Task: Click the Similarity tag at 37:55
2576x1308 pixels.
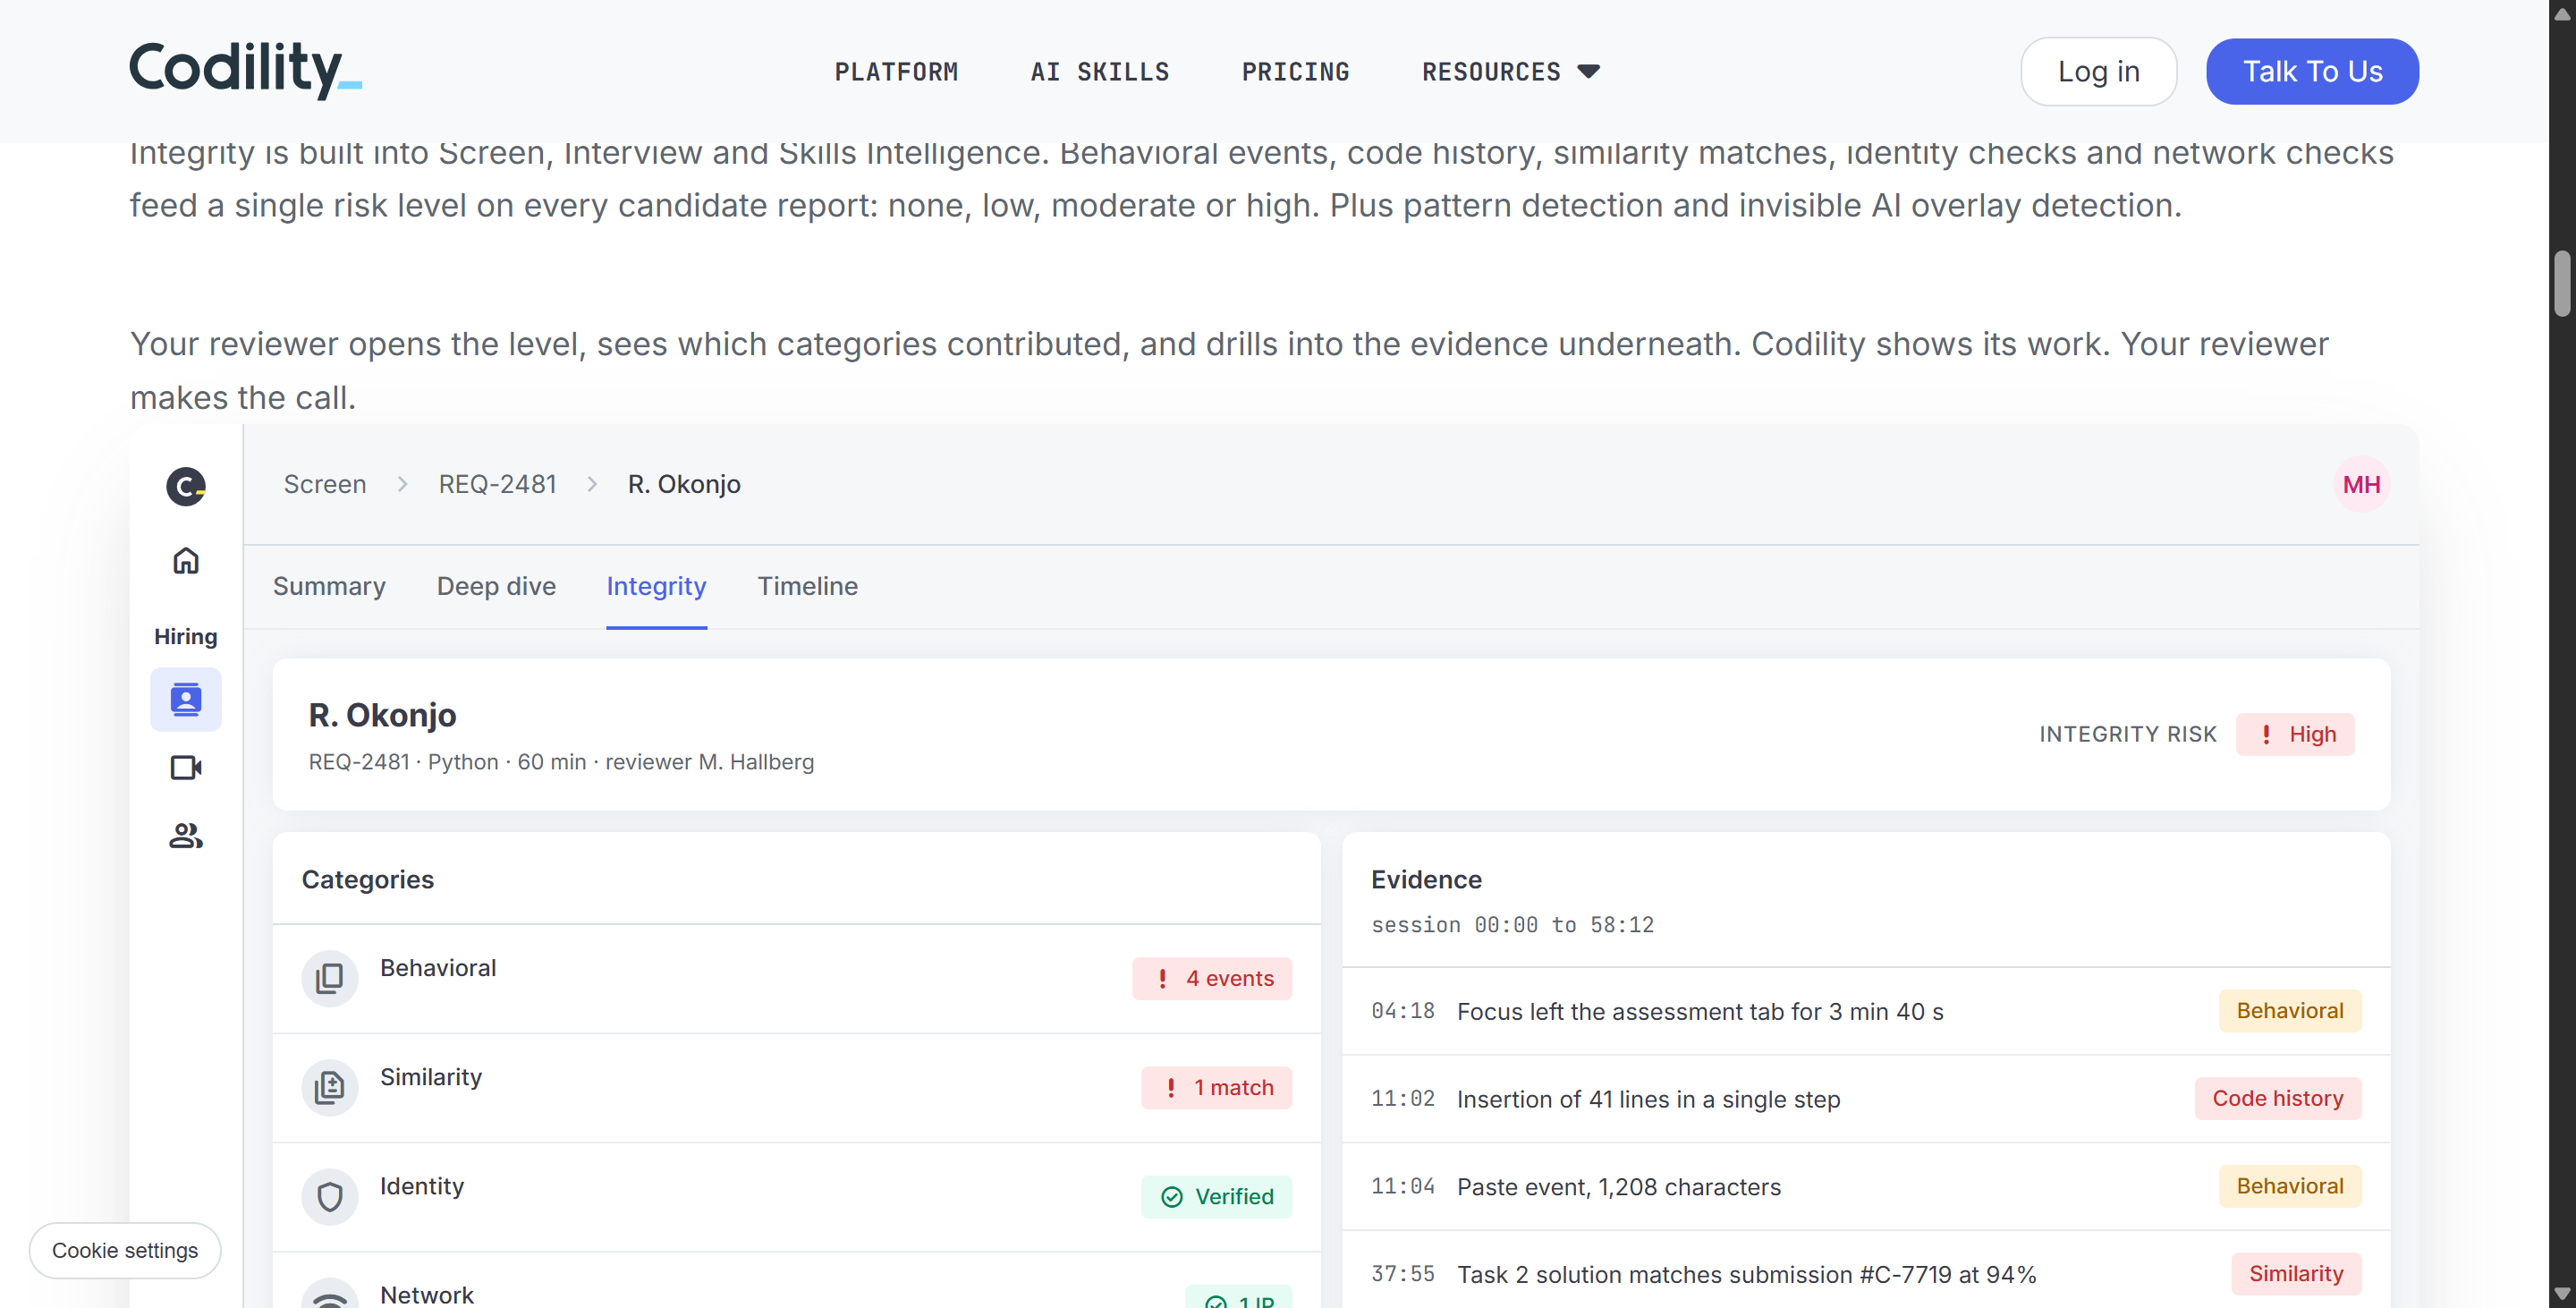Action: pos(2296,1273)
